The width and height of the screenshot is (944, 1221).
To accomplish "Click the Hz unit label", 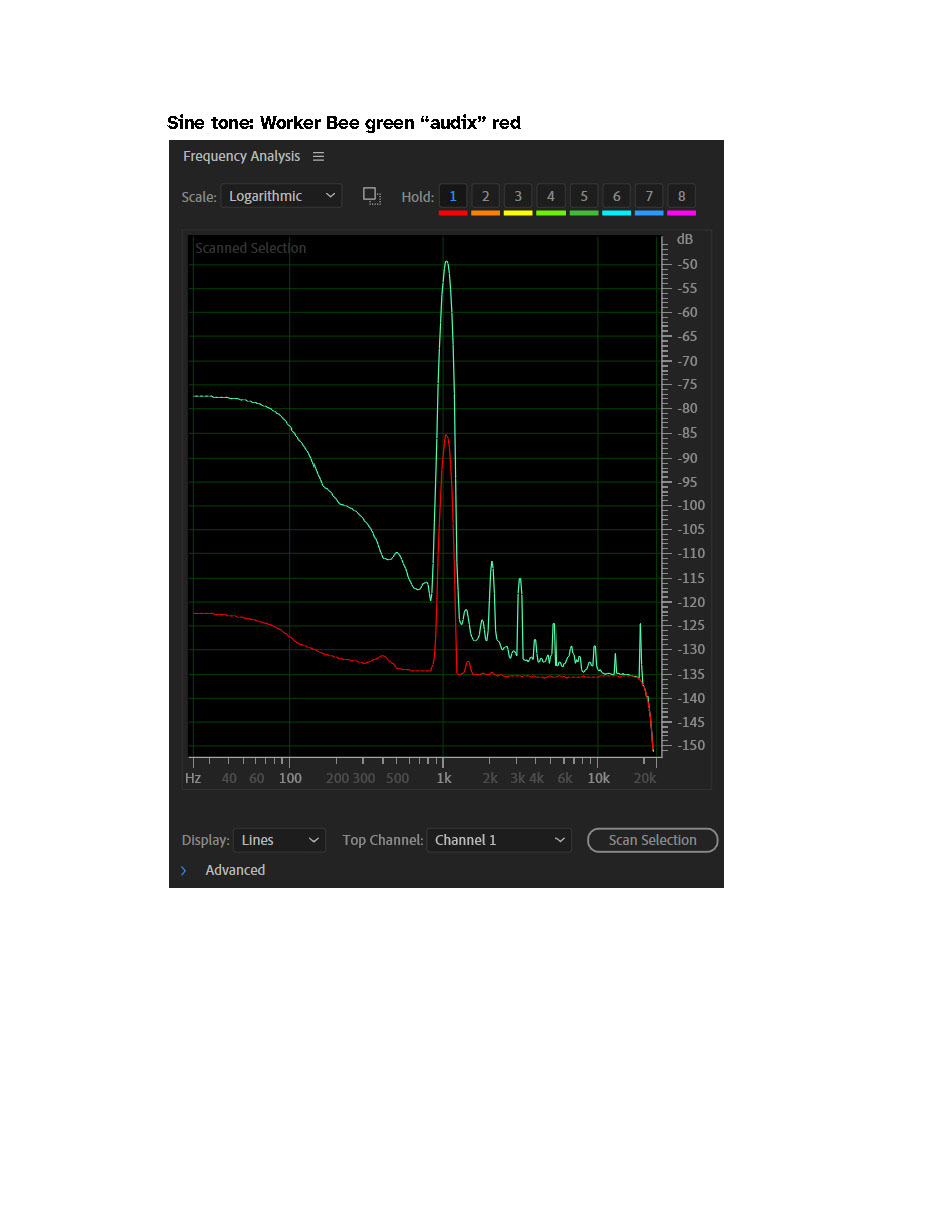I will 193,778.
